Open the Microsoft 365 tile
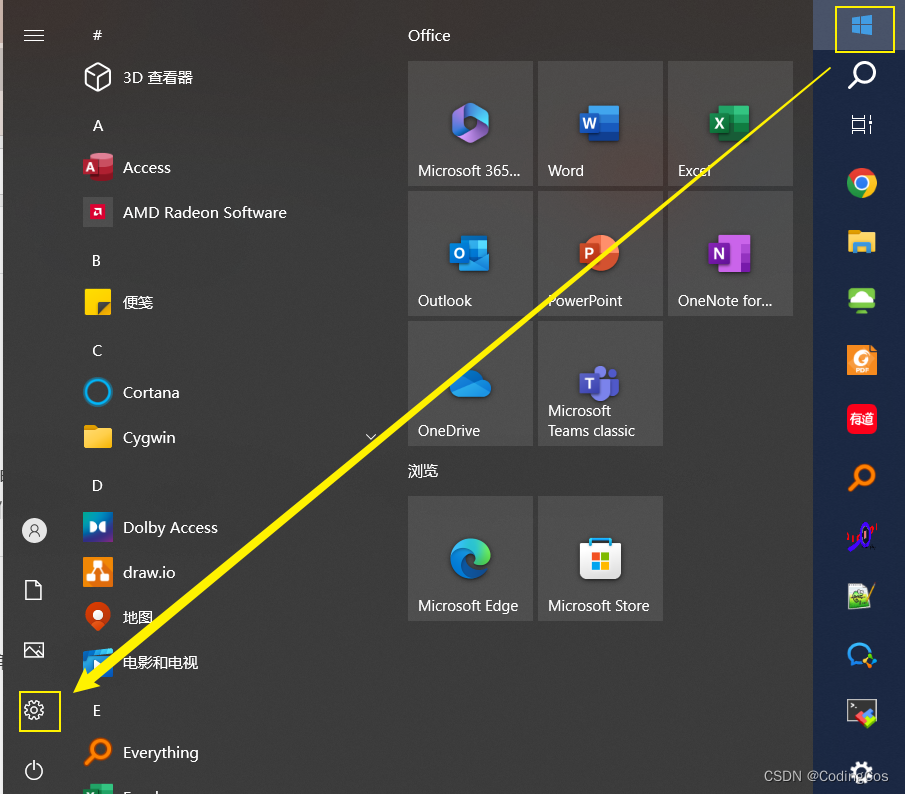This screenshot has width=905, height=794. (x=470, y=123)
